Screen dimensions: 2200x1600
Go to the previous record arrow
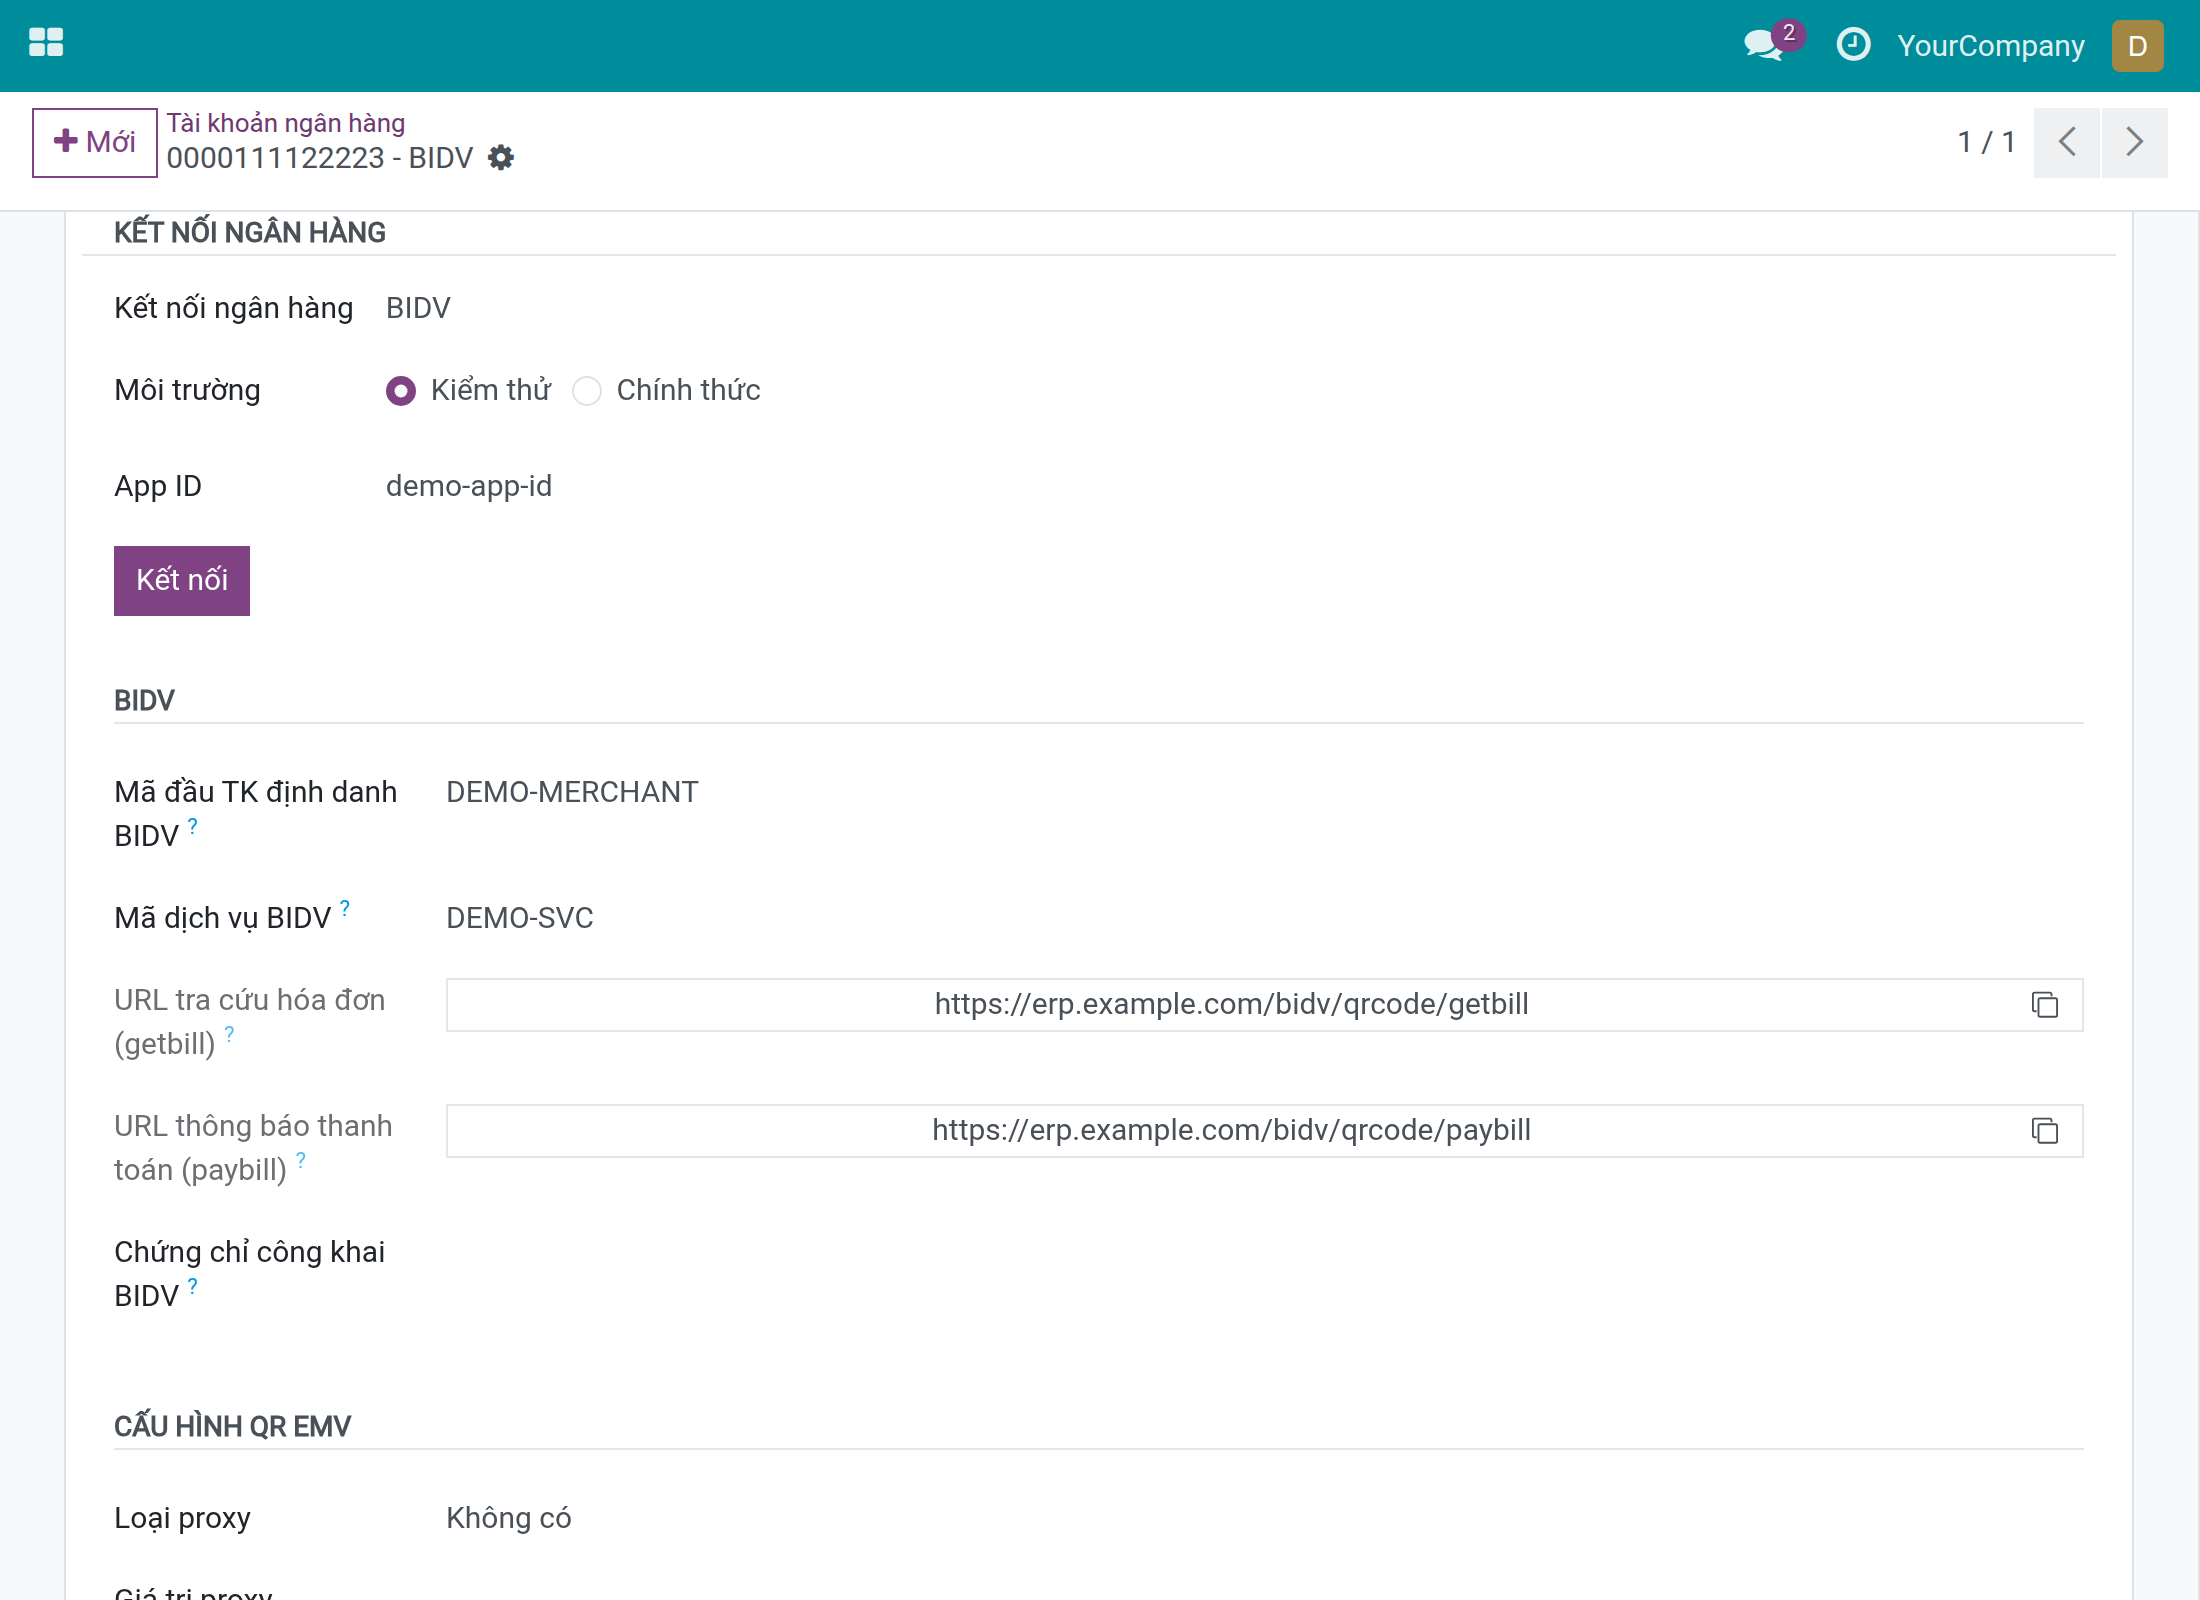point(2067,142)
